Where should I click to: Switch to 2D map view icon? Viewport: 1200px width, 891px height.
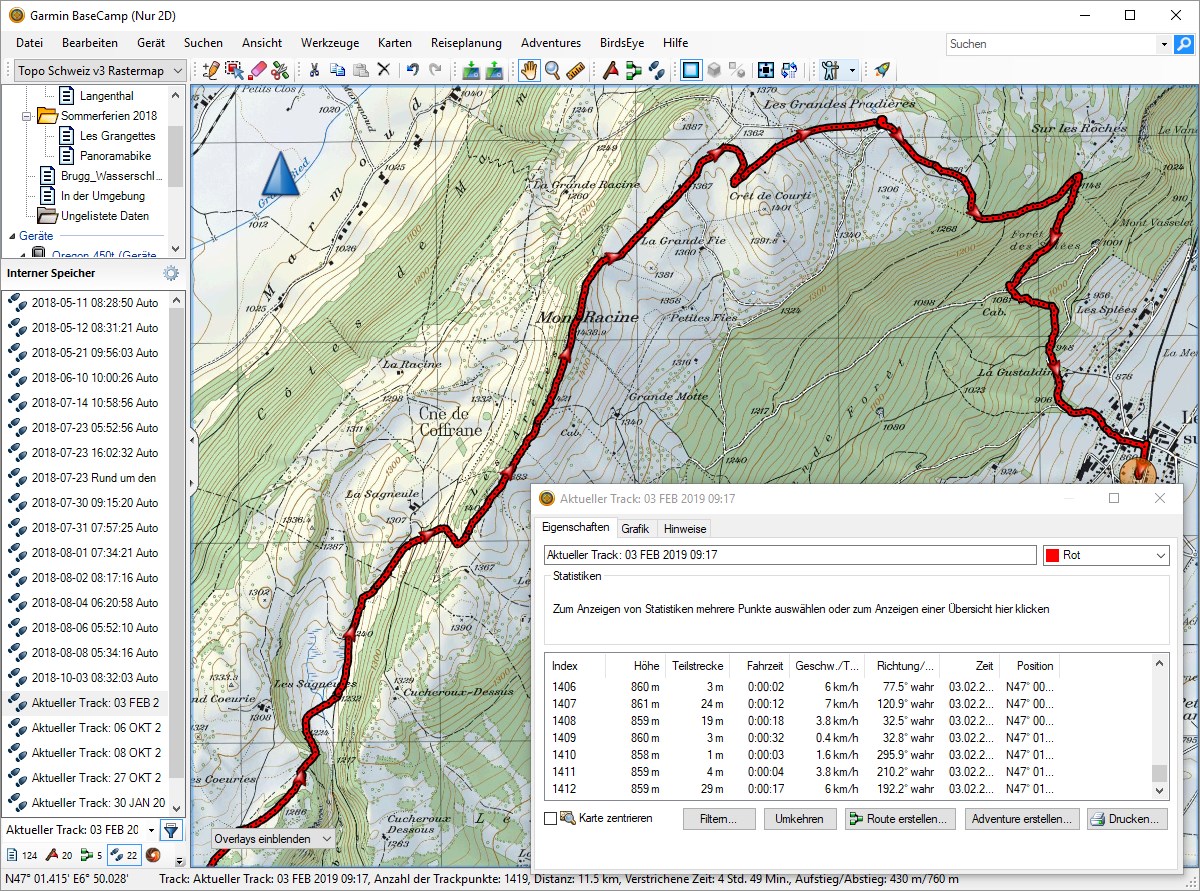(x=691, y=70)
